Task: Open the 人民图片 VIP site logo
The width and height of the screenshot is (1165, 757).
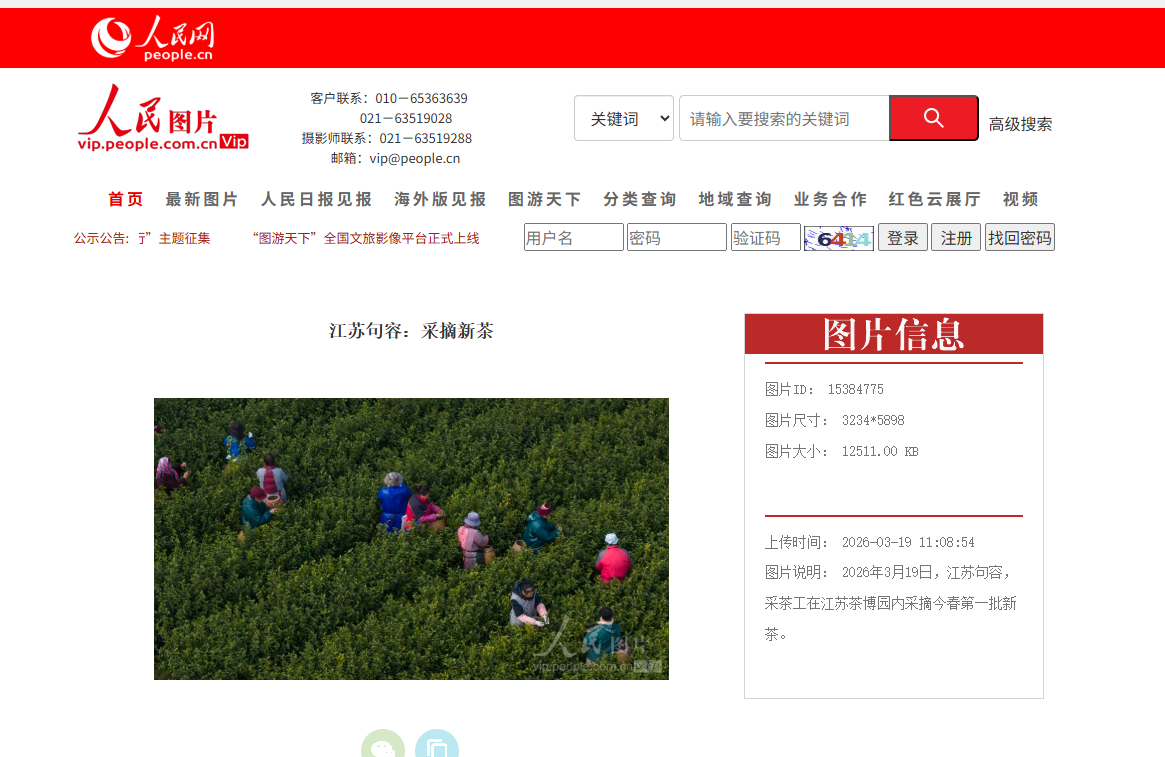Action: tap(163, 119)
